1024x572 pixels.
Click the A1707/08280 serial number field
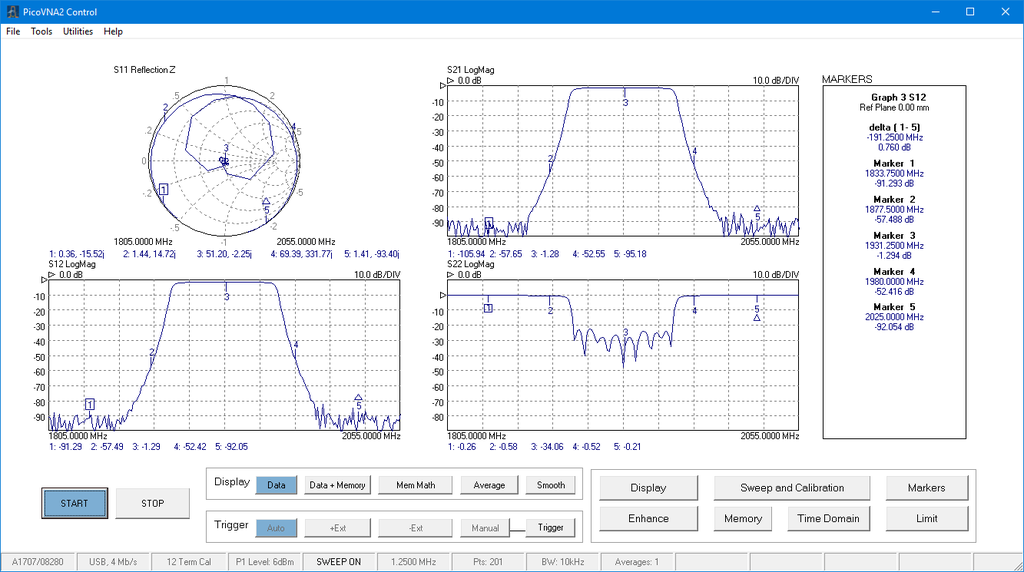tap(38, 562)
